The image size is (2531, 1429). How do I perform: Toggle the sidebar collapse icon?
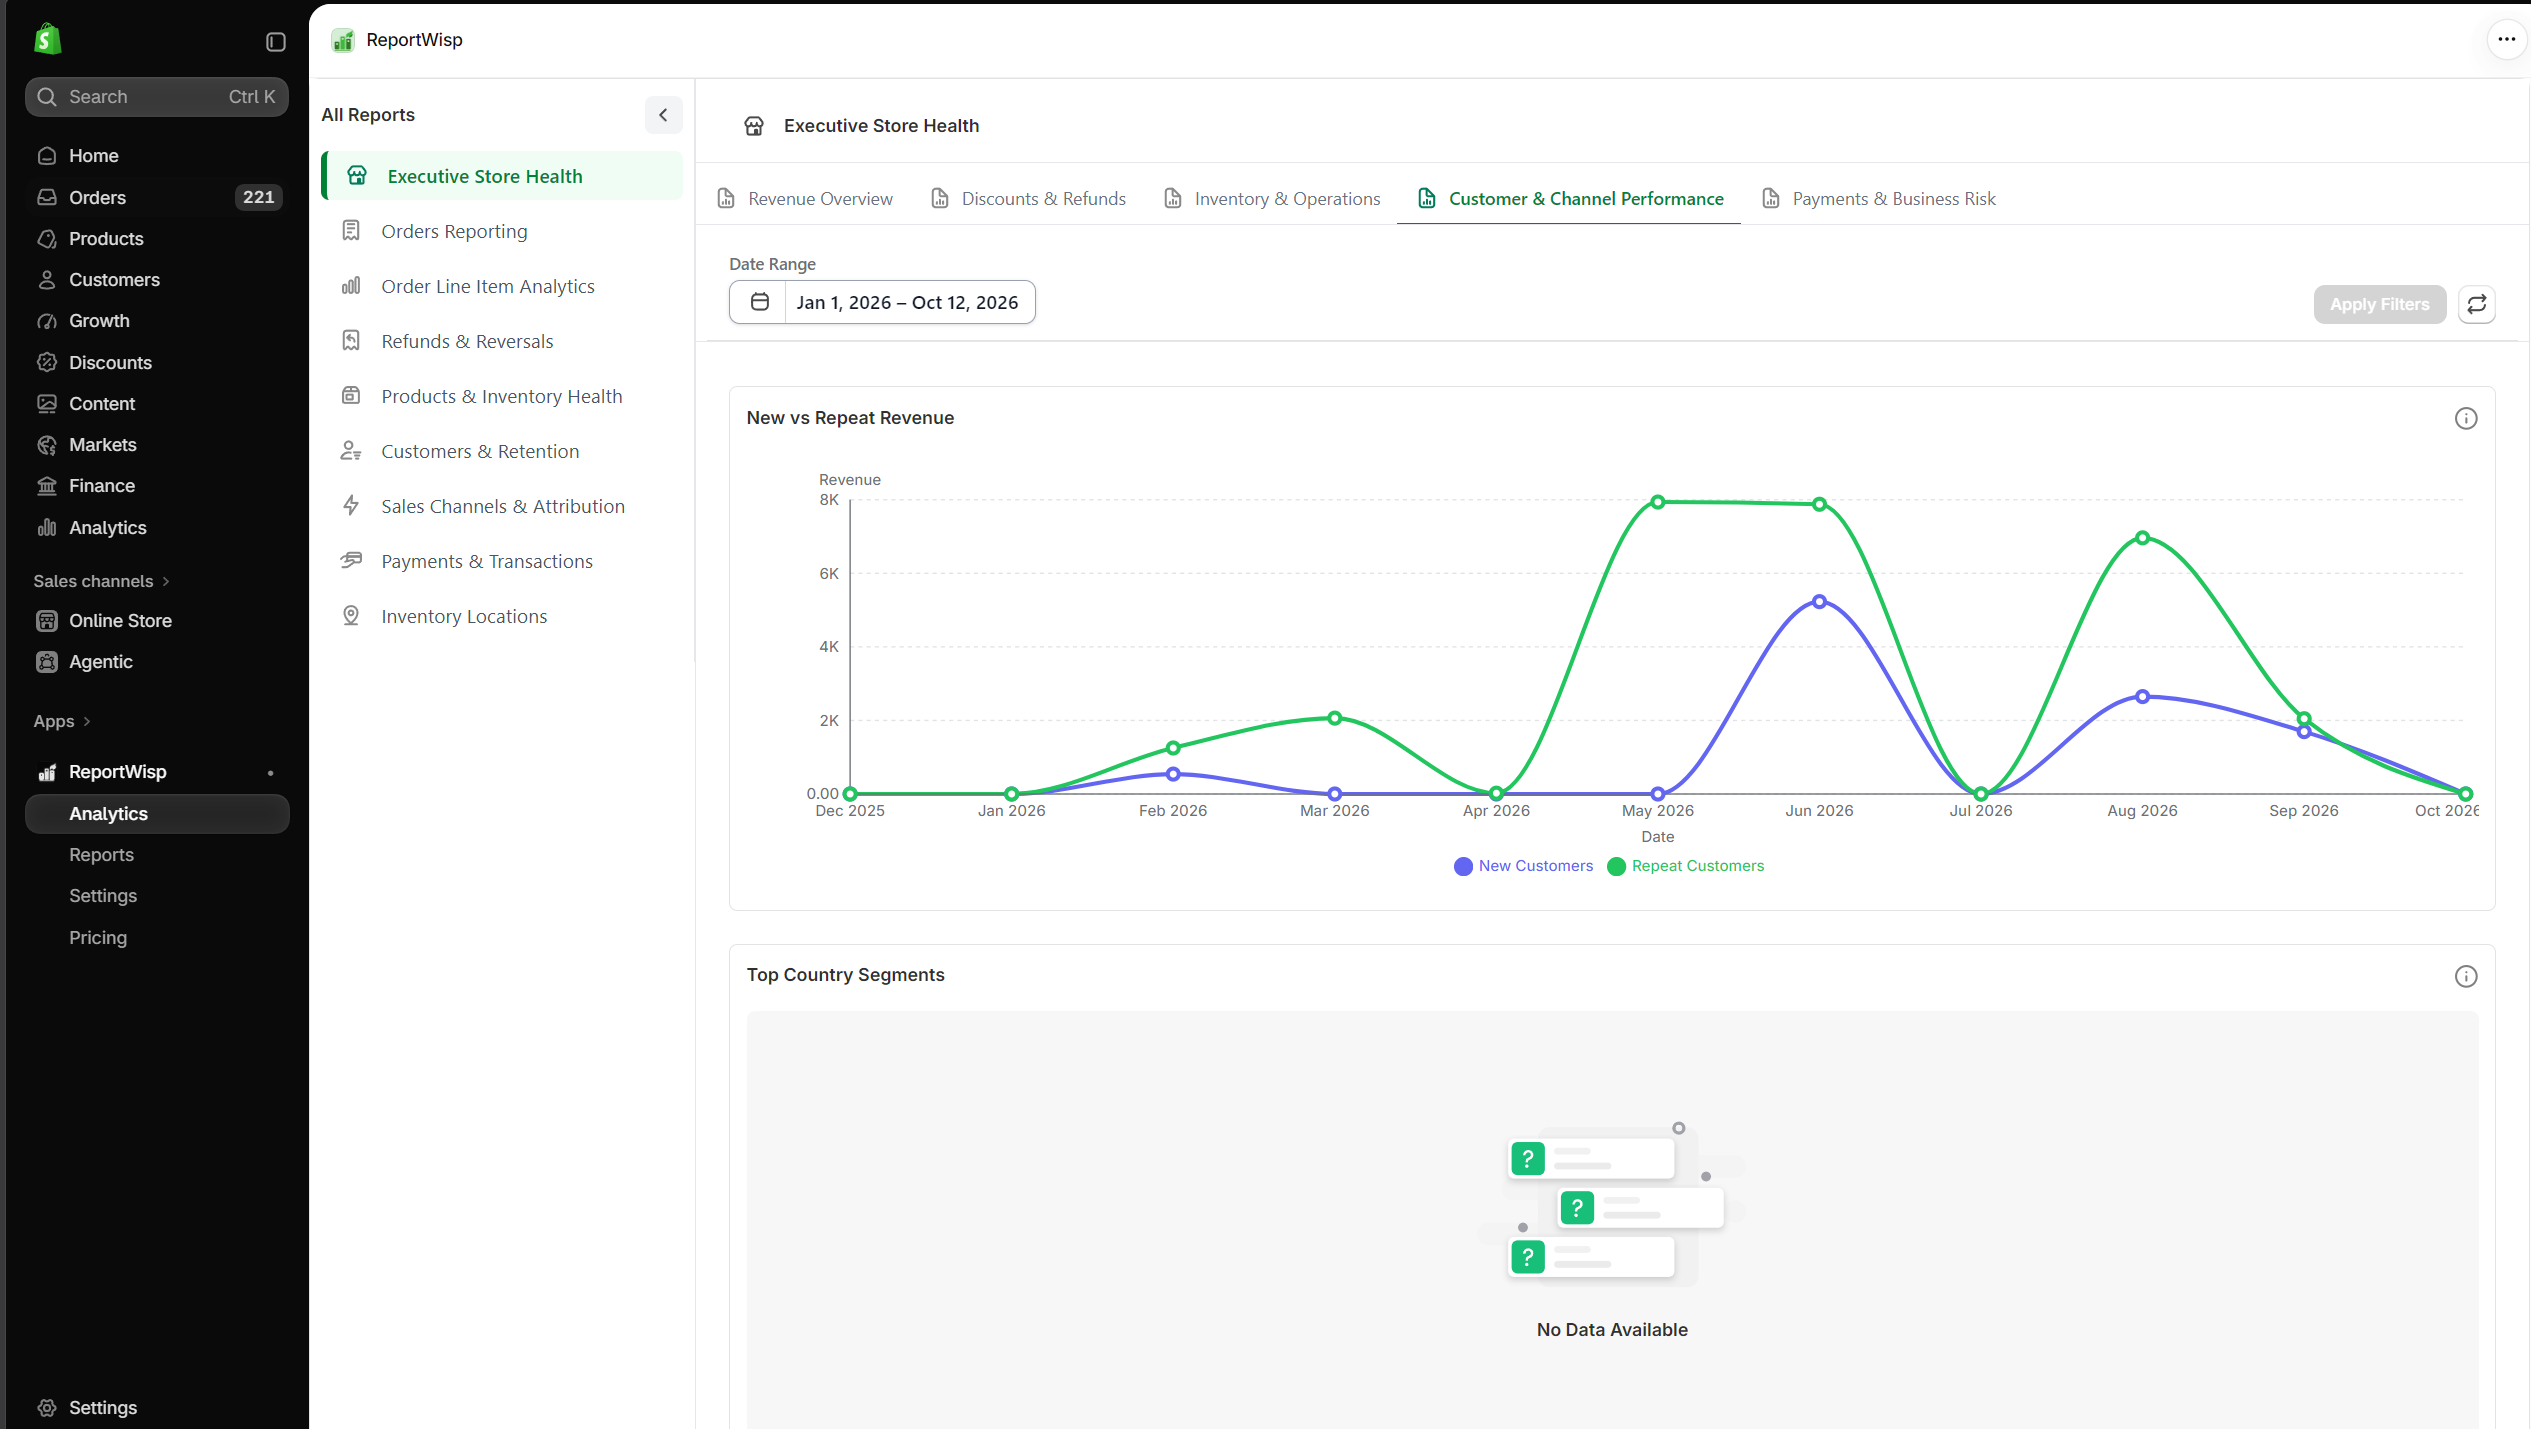coord(276,42)
